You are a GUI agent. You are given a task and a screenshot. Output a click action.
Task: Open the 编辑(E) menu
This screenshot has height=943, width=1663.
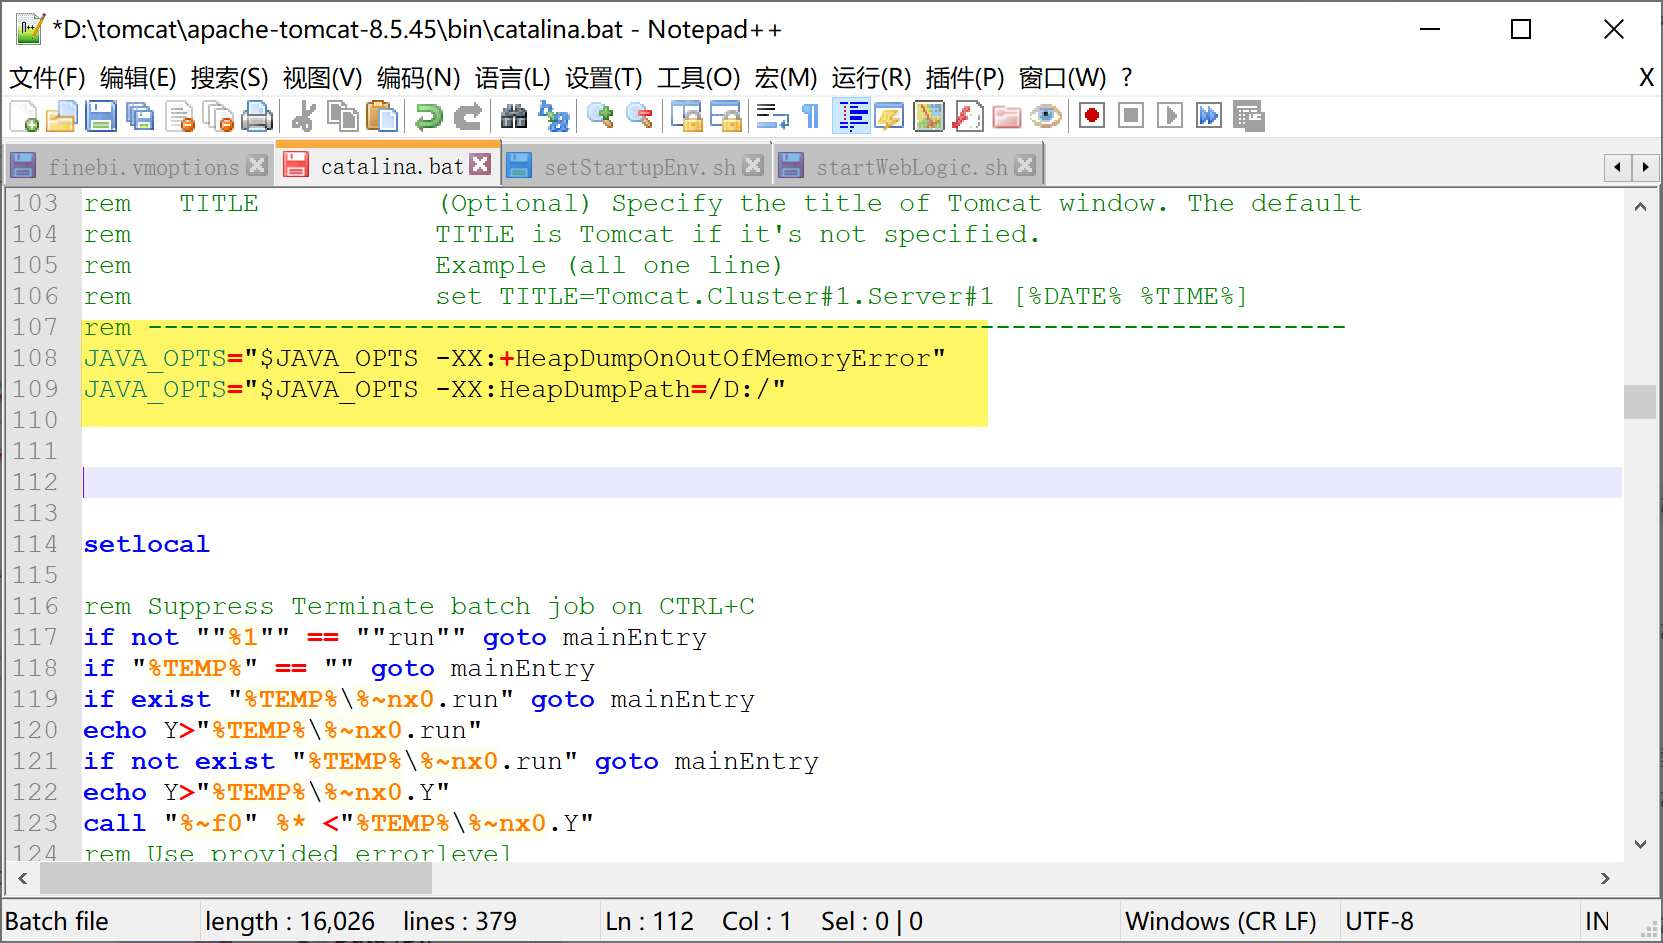[138, 78]
